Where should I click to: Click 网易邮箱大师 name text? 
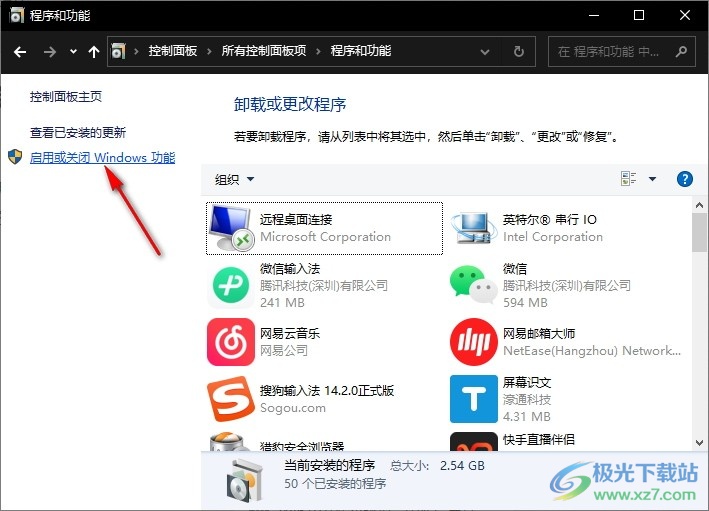pyautogui.click(x=539, y=334)
